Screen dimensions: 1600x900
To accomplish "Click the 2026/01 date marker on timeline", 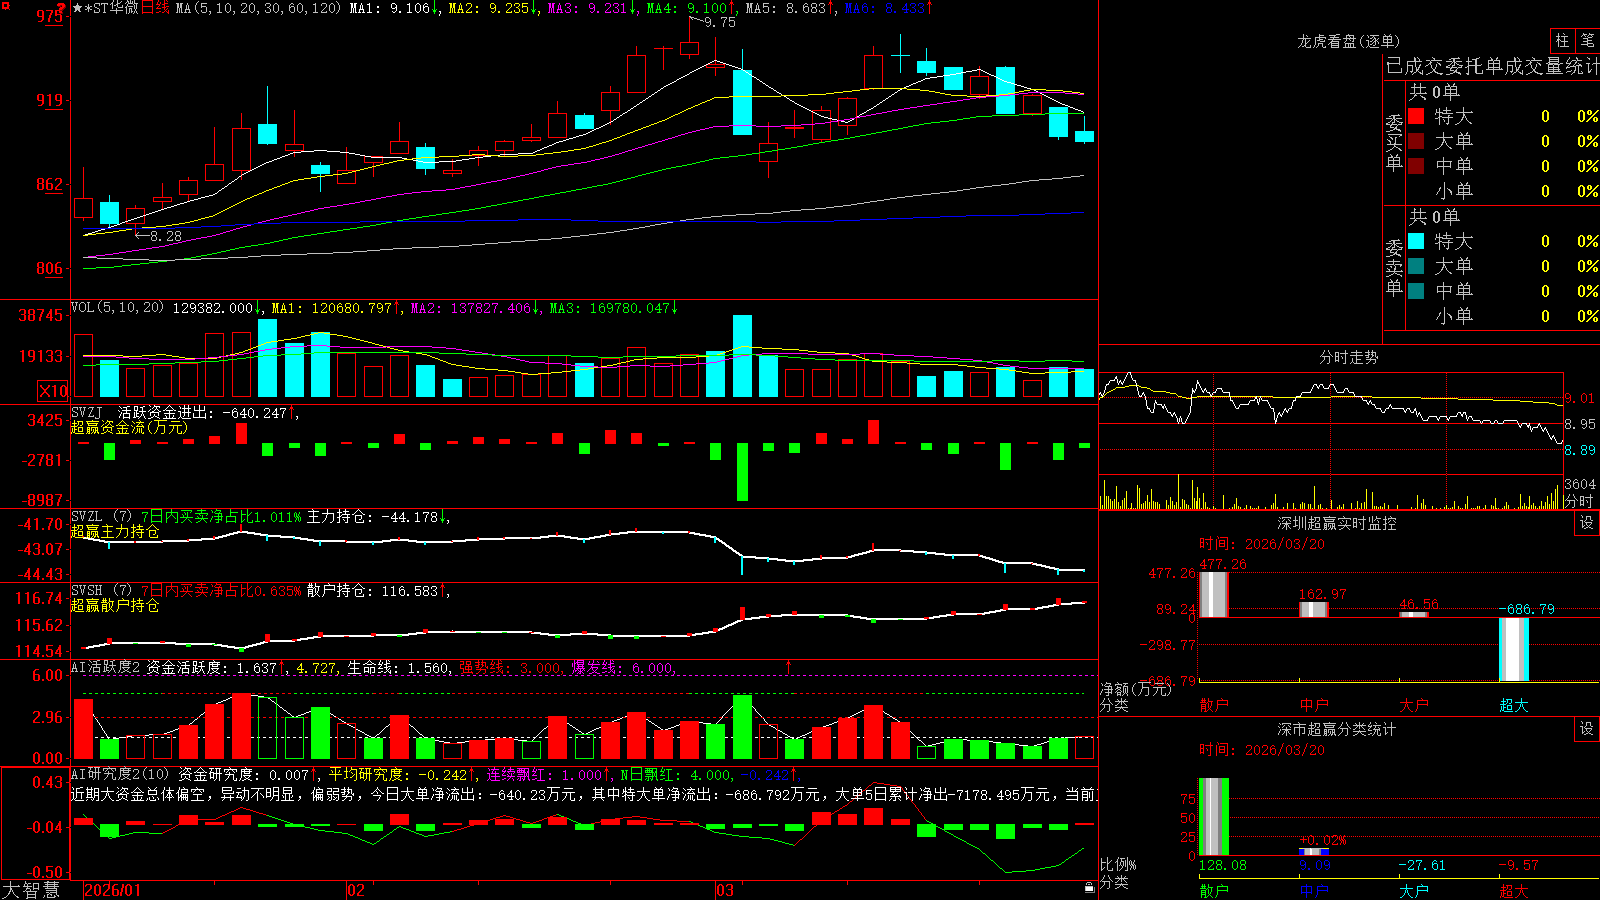I will 113,890.
